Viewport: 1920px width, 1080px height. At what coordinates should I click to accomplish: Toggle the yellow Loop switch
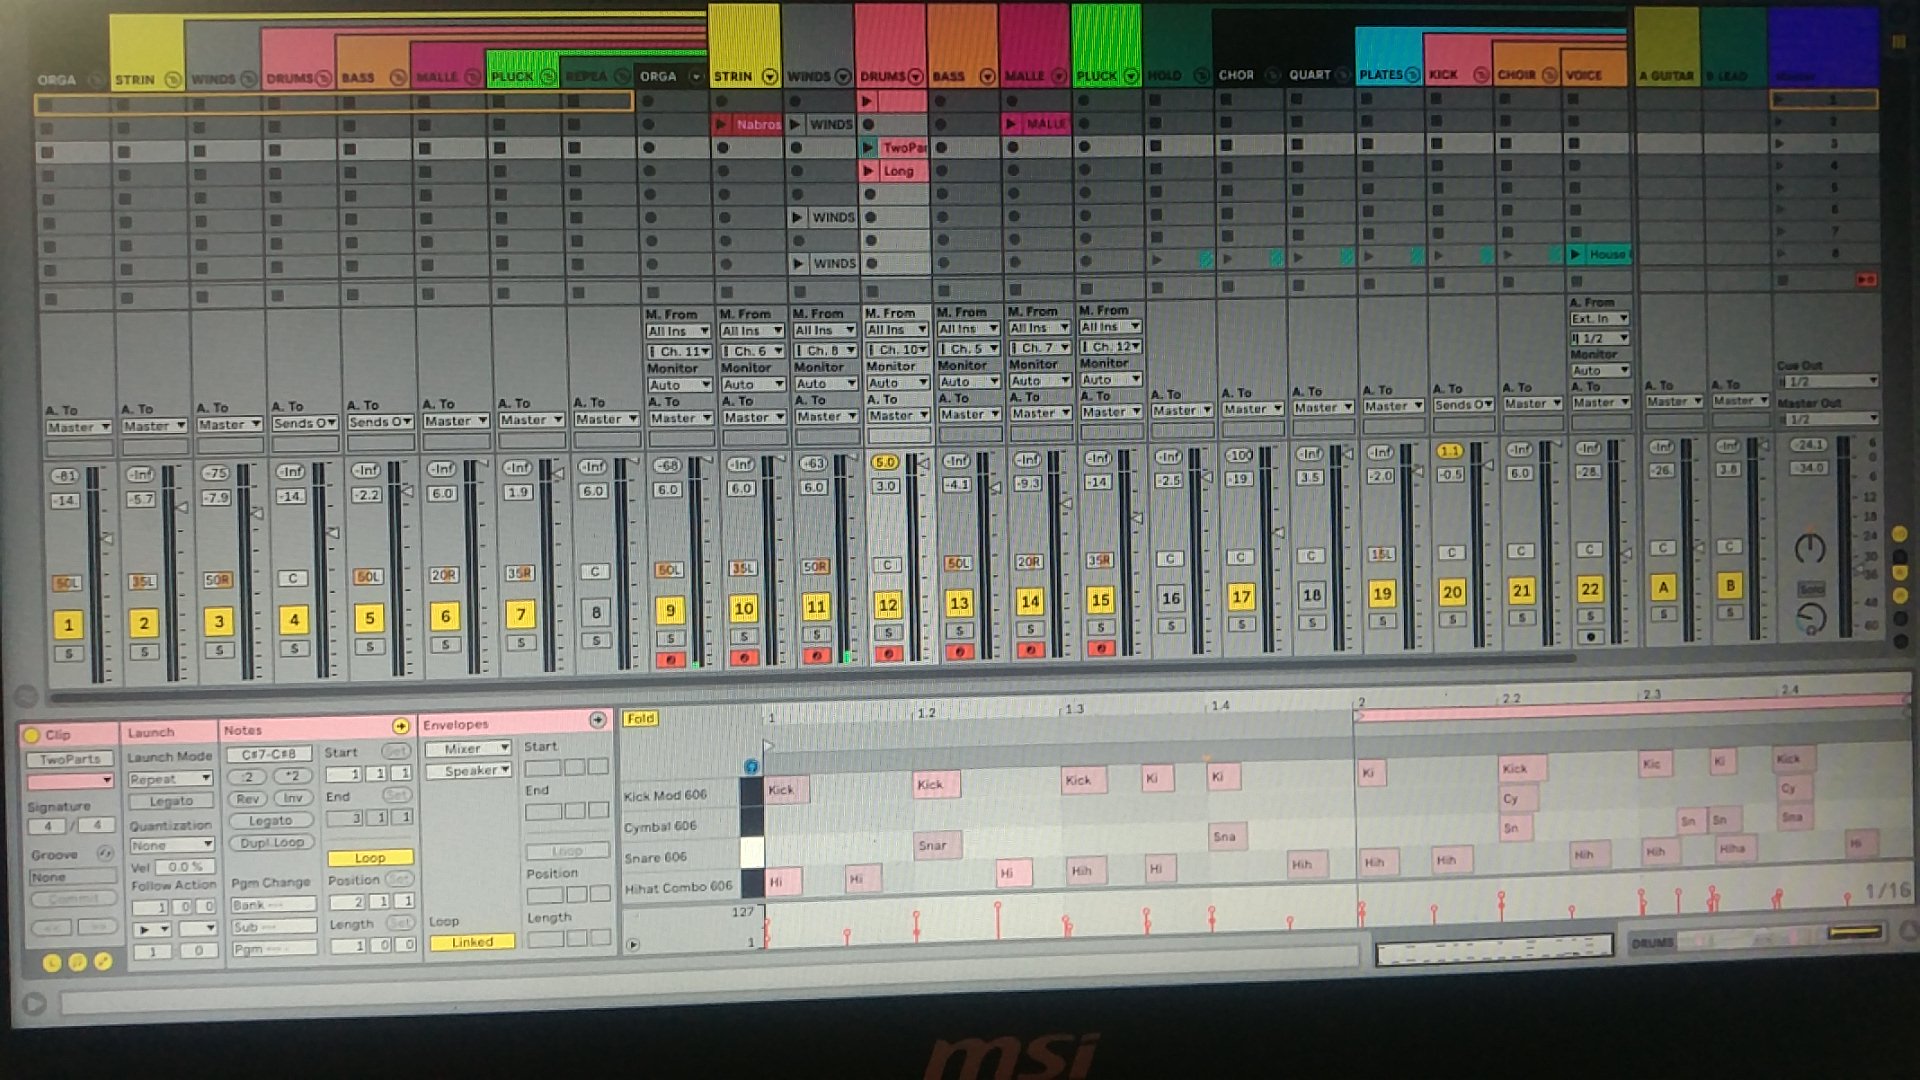(370, 858)
